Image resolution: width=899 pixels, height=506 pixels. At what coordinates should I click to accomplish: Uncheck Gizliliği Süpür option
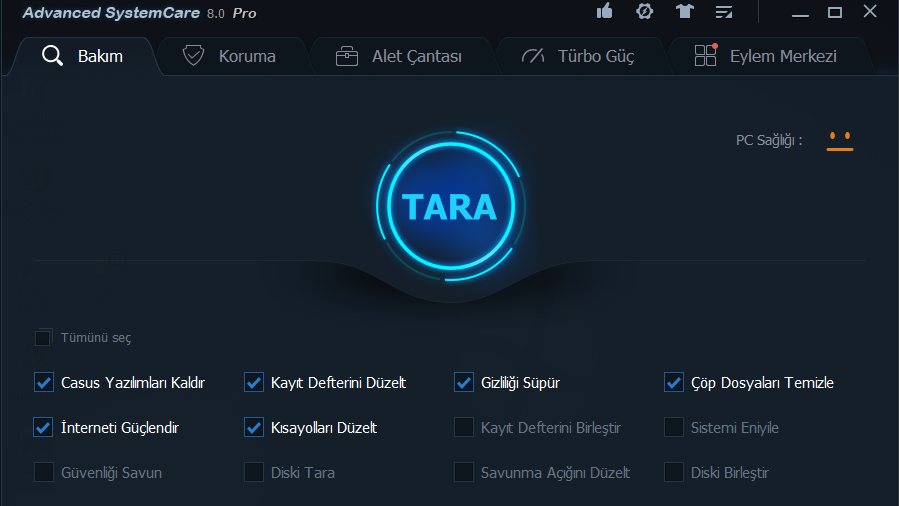click(x=463, y=382)
